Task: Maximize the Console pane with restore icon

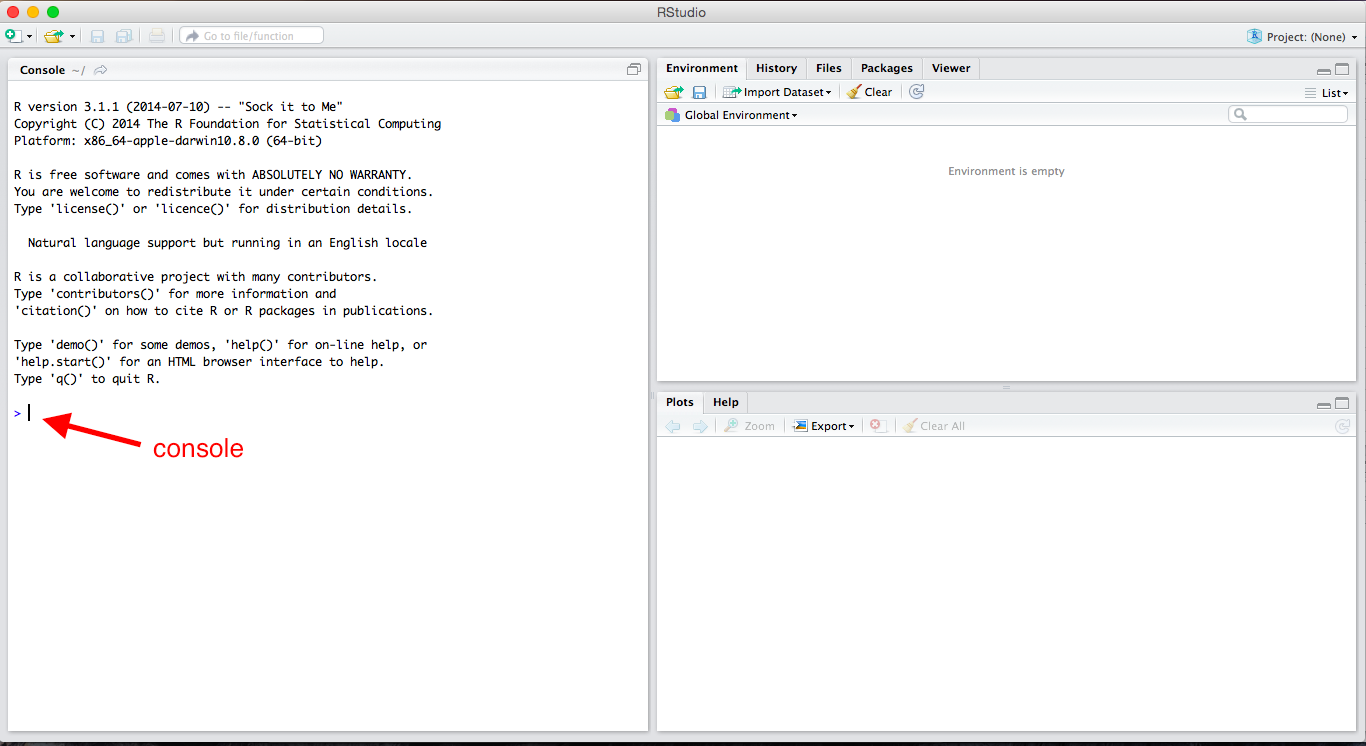Action: (634, 69)
